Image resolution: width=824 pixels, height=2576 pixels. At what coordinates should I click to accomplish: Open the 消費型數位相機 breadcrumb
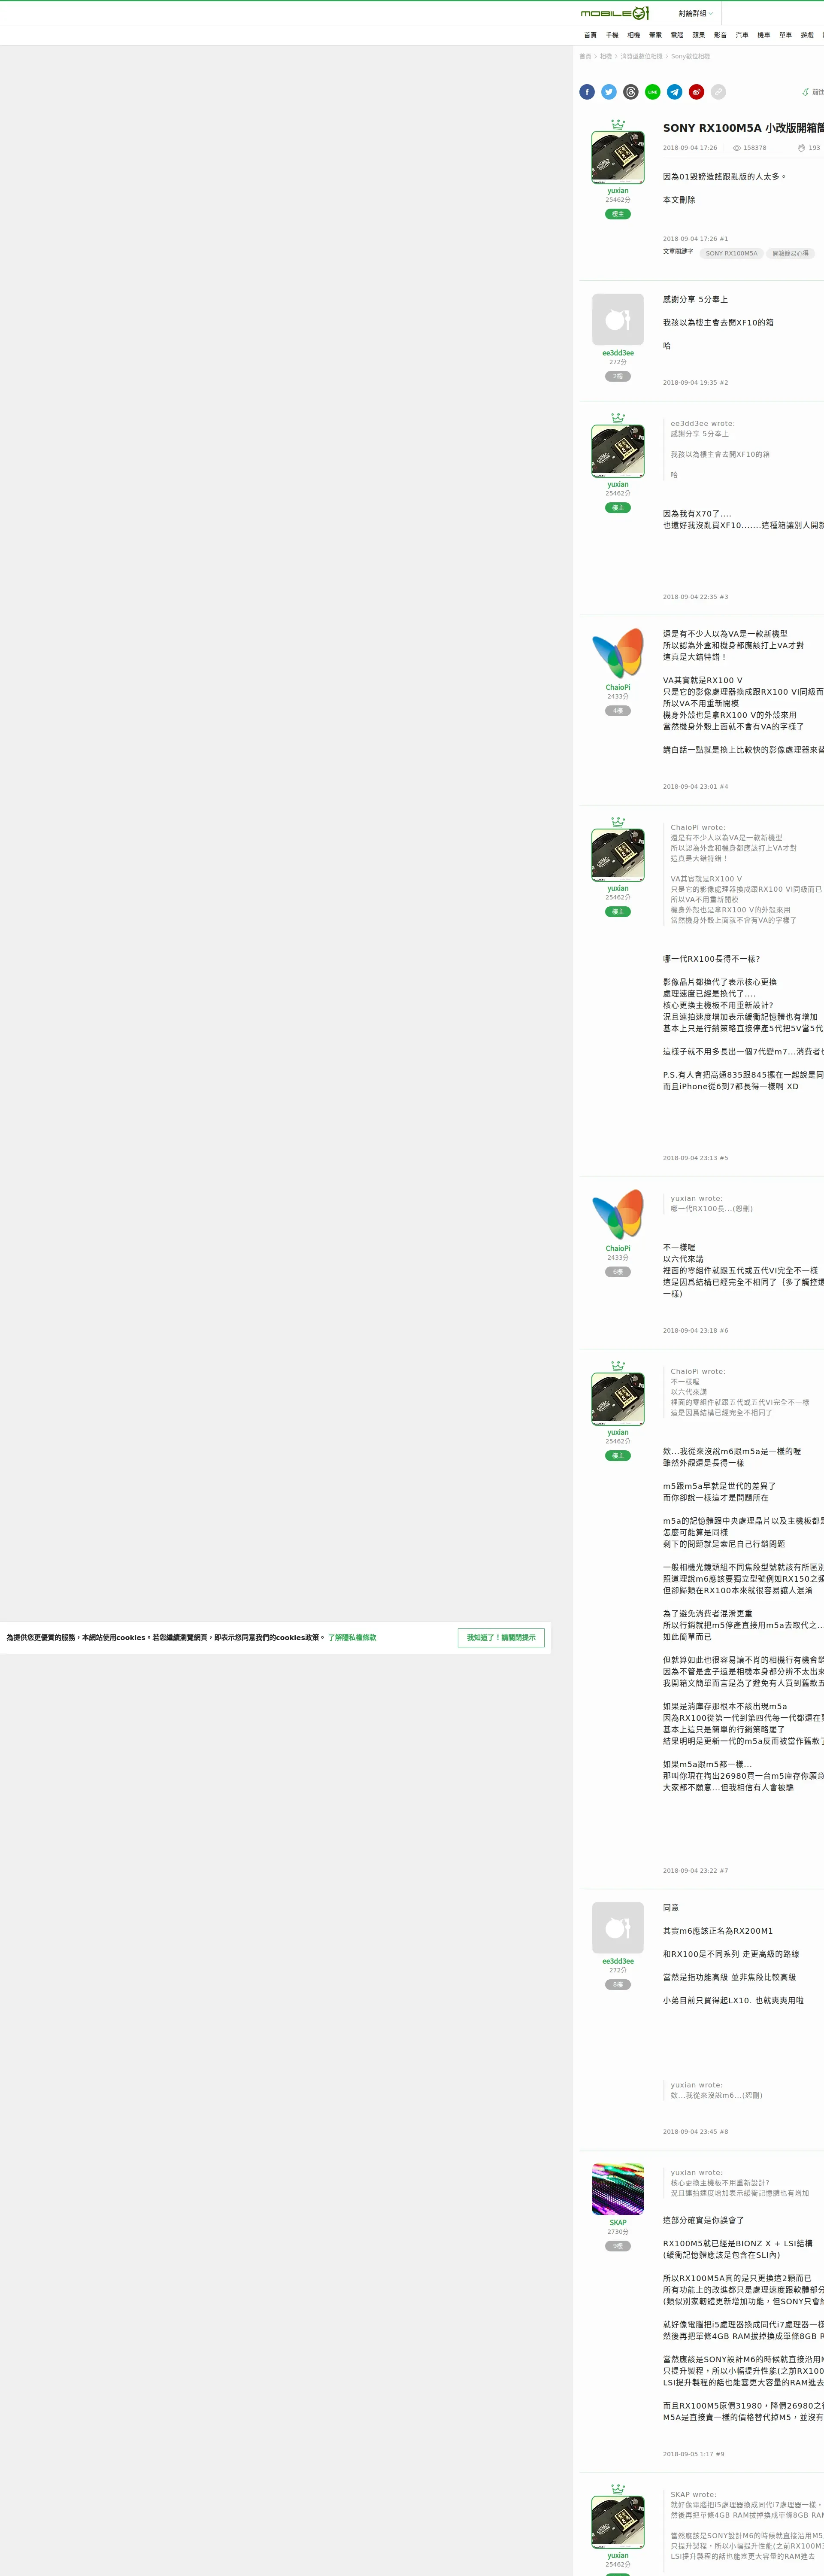pos(641,57)
